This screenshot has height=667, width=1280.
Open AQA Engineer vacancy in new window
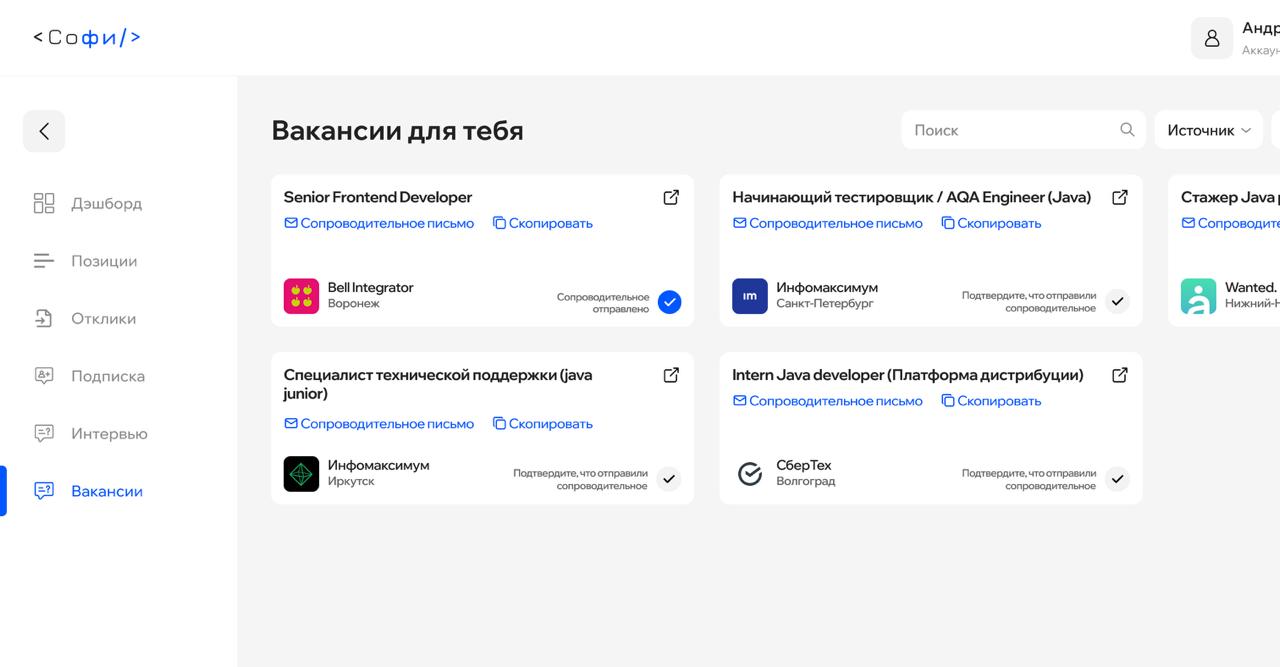(1120, 197)
